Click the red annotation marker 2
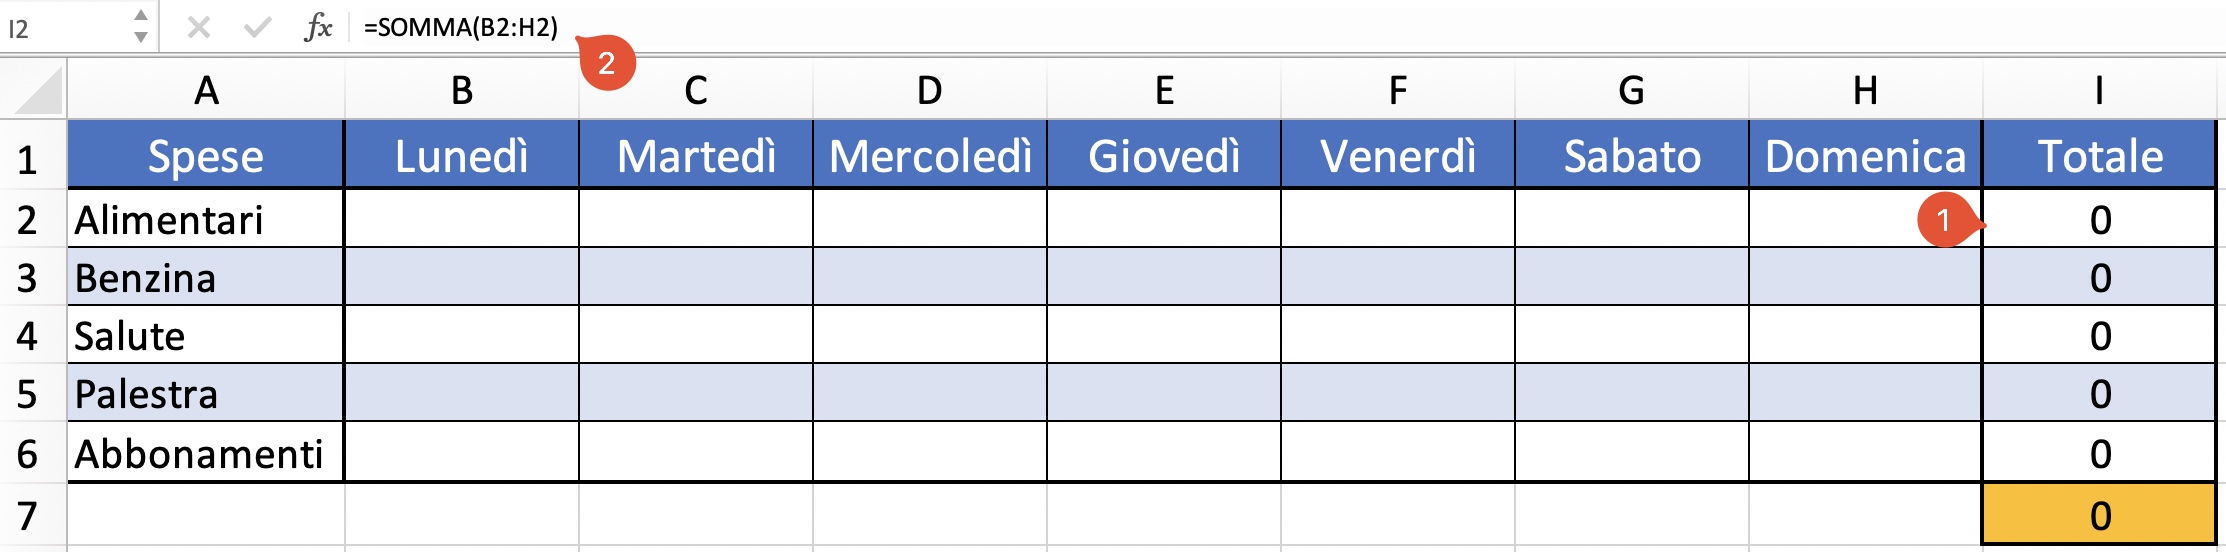The width and height of the screenshot is (2226, 552). coord(606,63)
